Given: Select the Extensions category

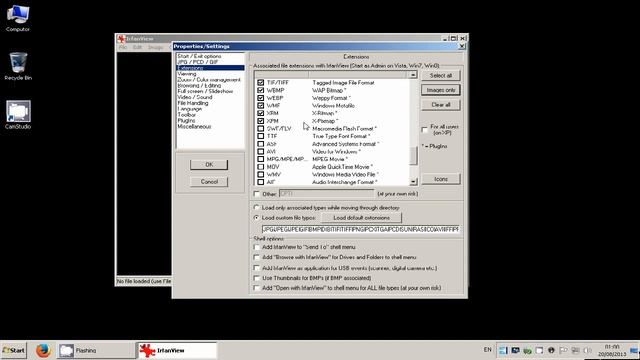Looking at the screenshot, I should pos(211,68).
